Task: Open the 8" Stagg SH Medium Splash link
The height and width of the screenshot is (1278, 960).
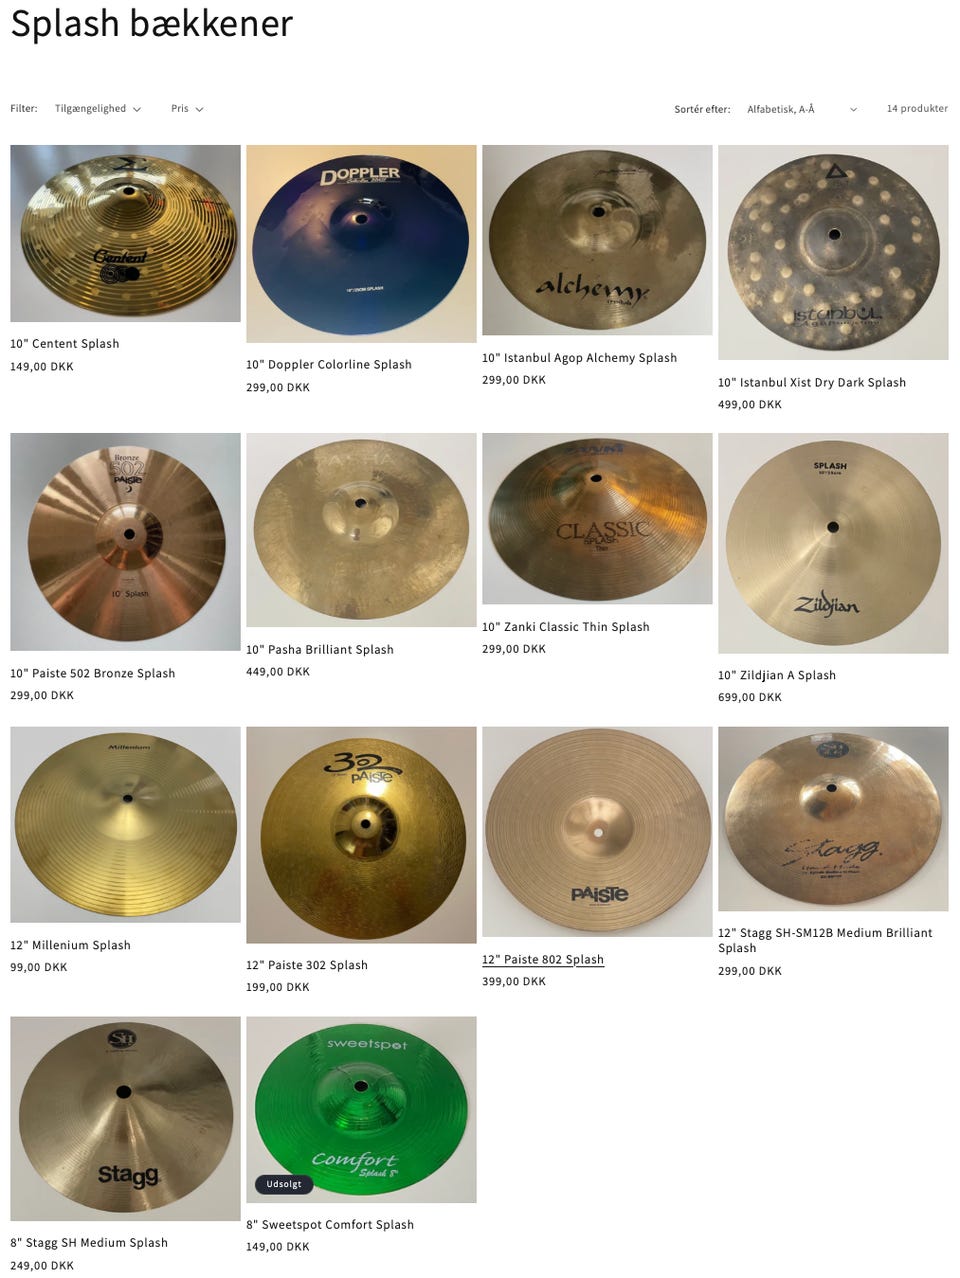Action: point(89,1243)
